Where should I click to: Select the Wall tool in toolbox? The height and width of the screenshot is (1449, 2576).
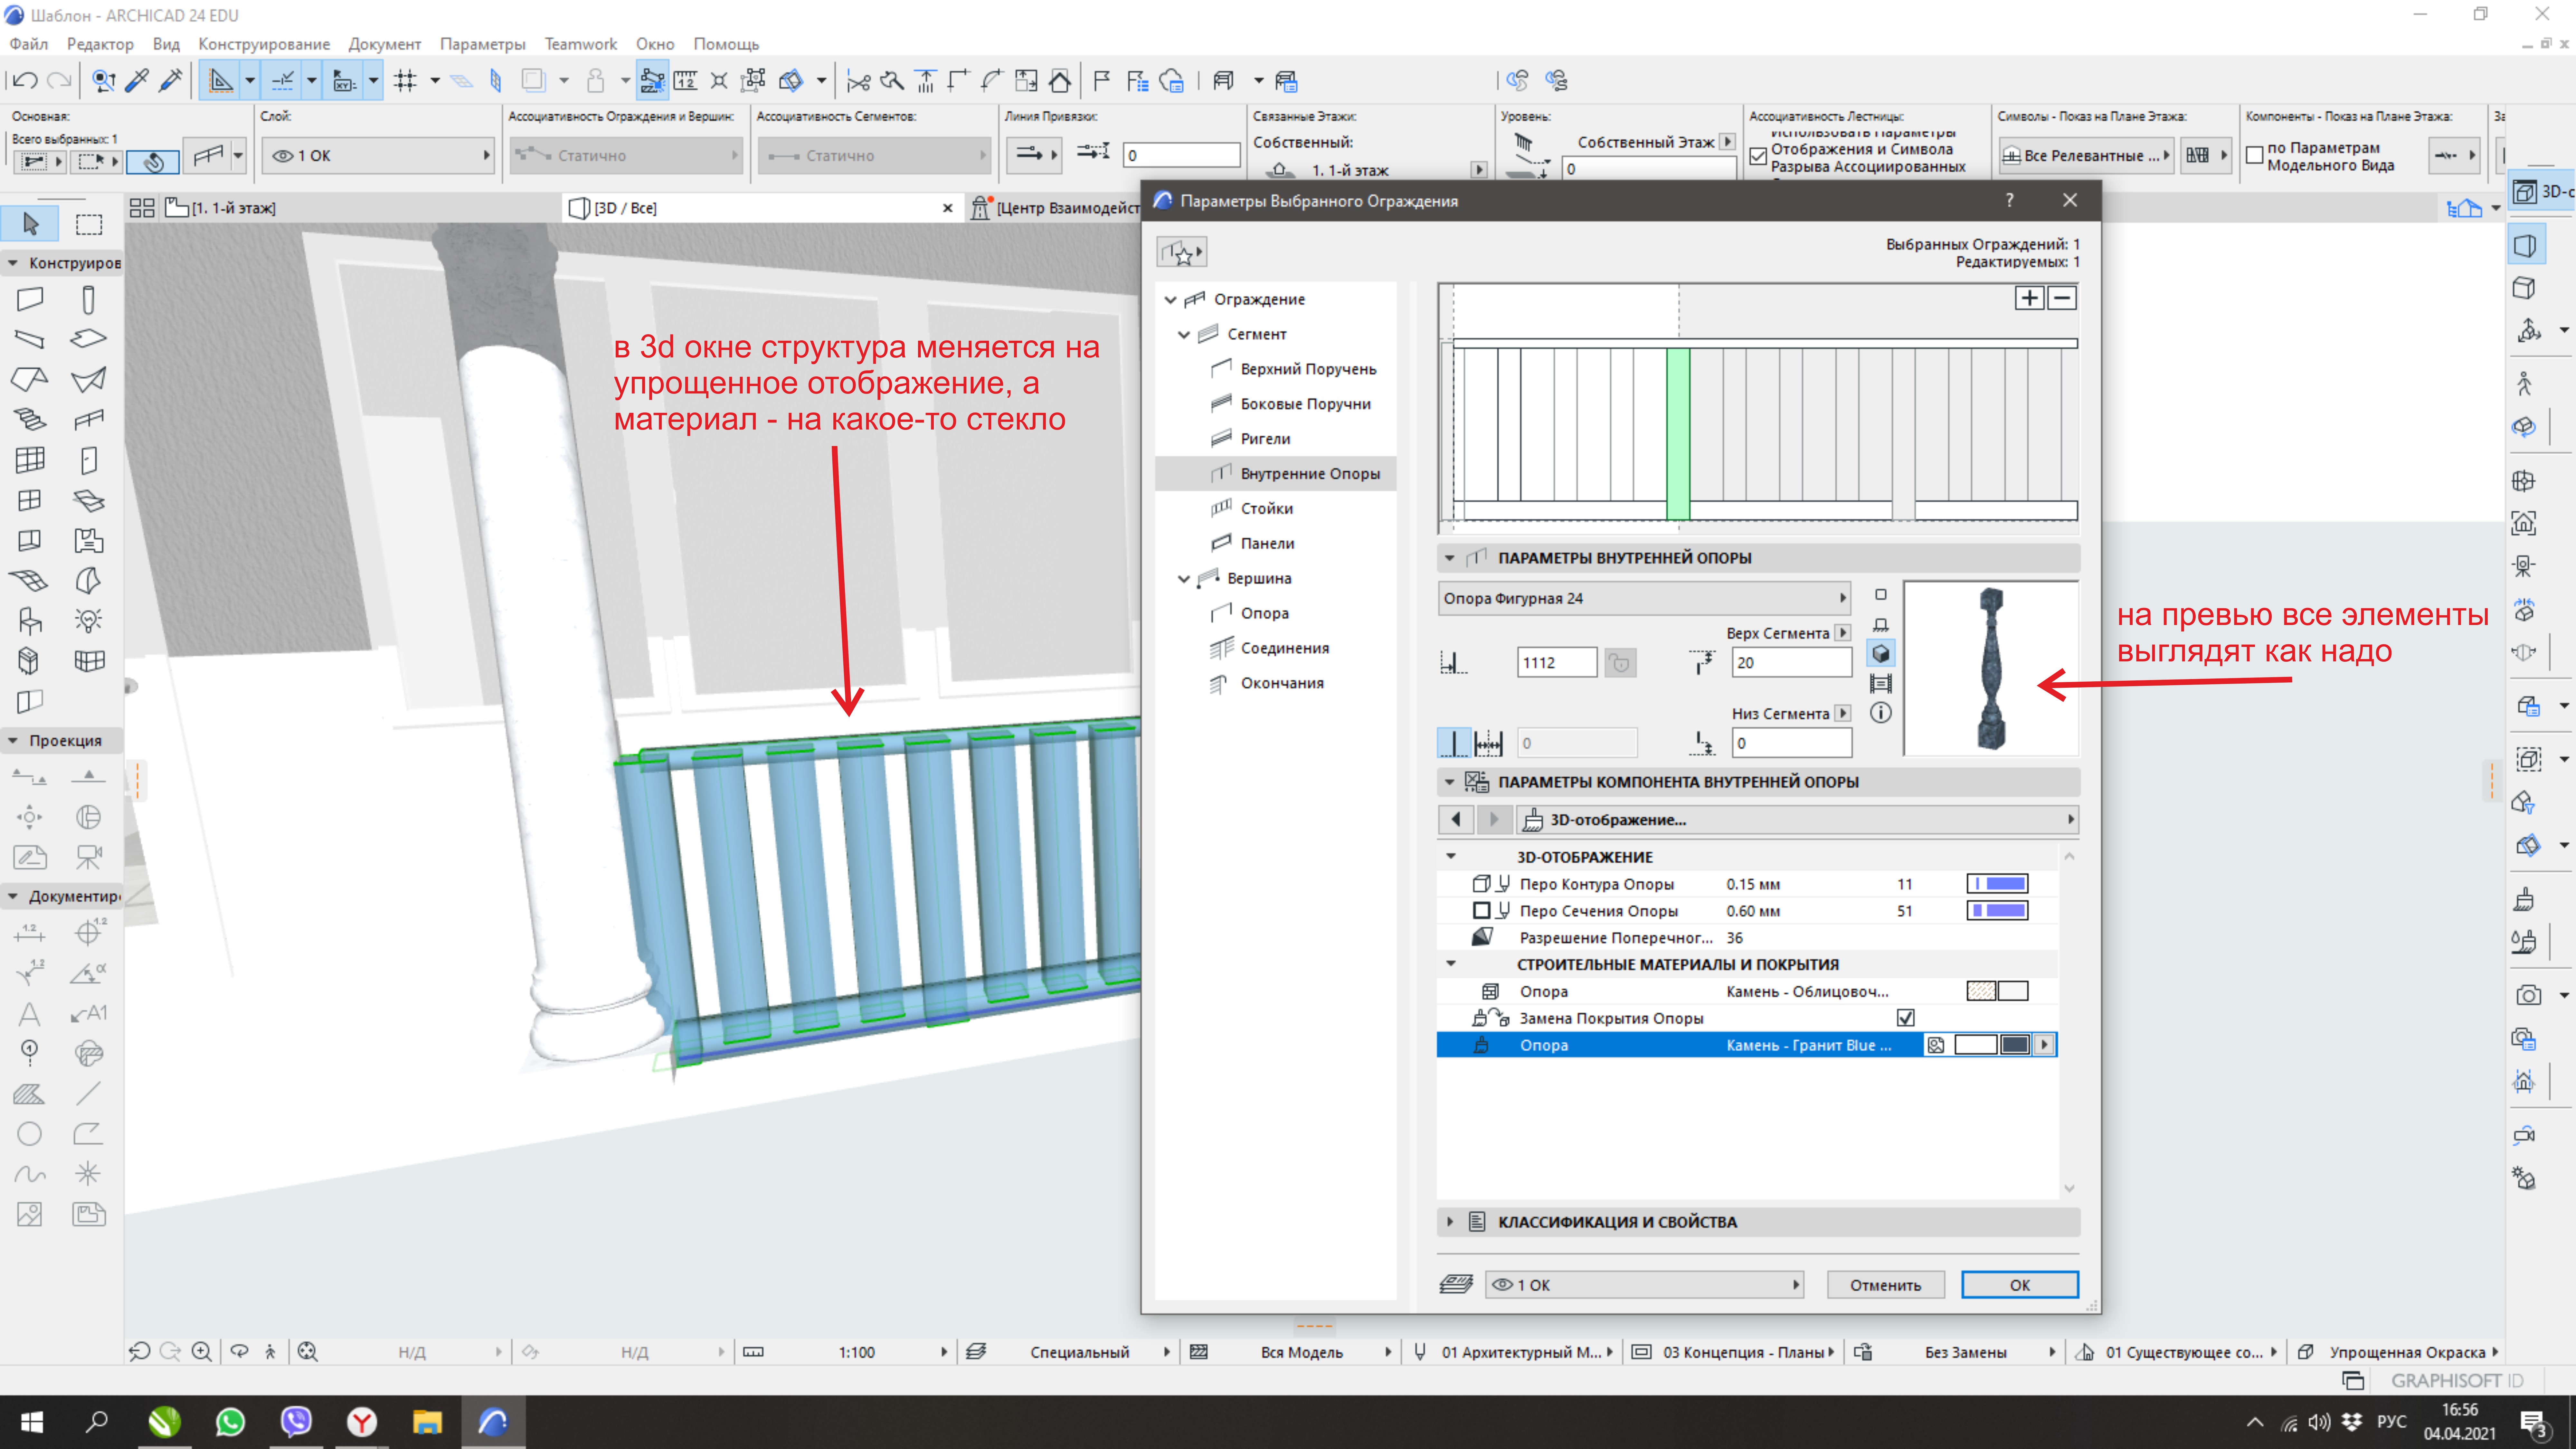pos(30,299)
